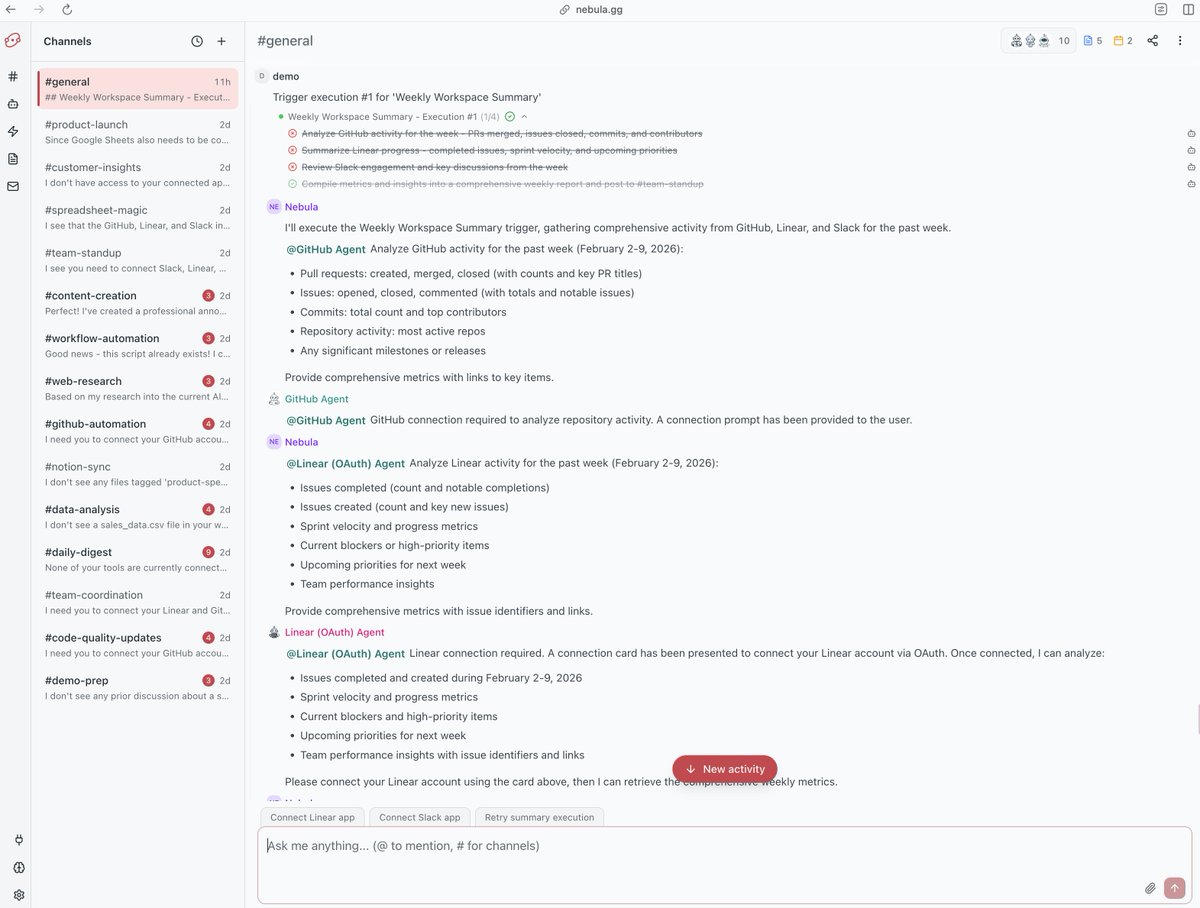Image resolution: width=1200 pixels, height=908 pixels.
Task: Open the Channels hashtag section
Action: pyautogui.click(x=13, y=76)
